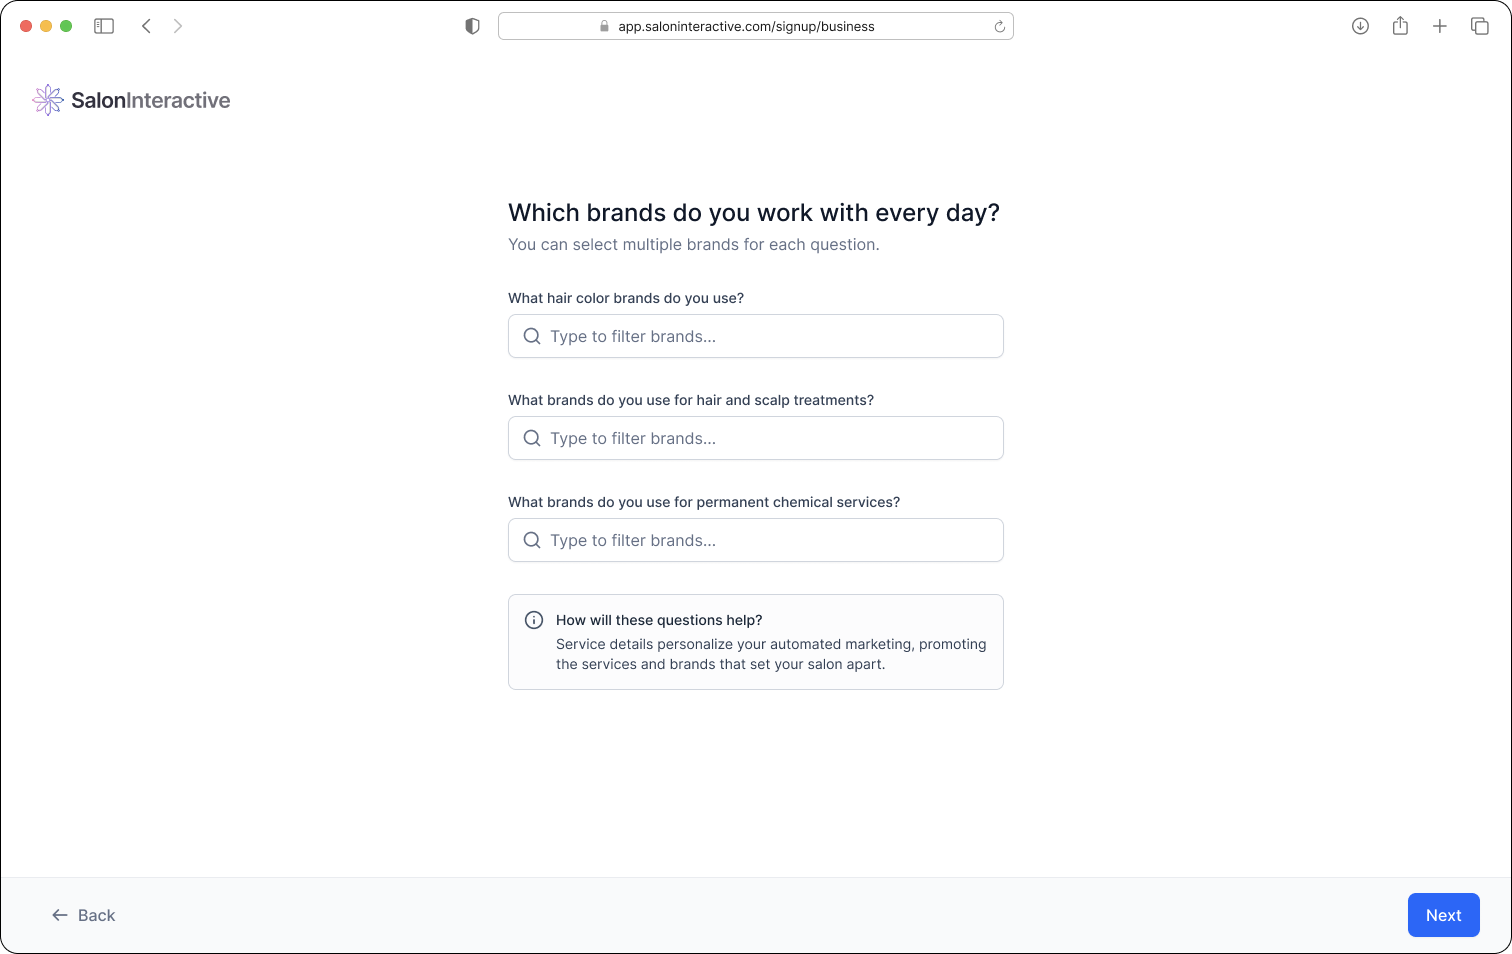1512x954 pixels.
Task: Click the Share icon in toolbar
Action: point(1400,26)
